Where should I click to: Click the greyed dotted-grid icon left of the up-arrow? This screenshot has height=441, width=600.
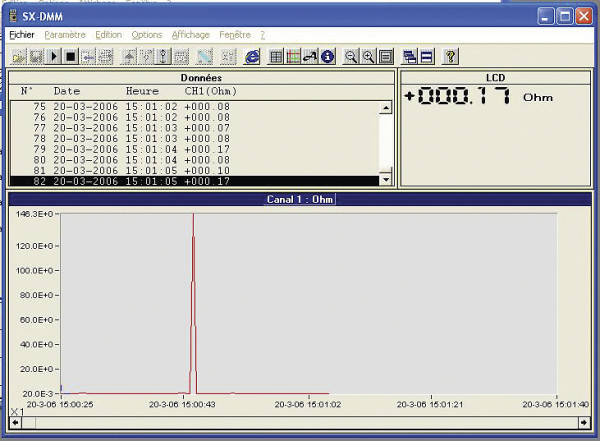coord(106,57)
